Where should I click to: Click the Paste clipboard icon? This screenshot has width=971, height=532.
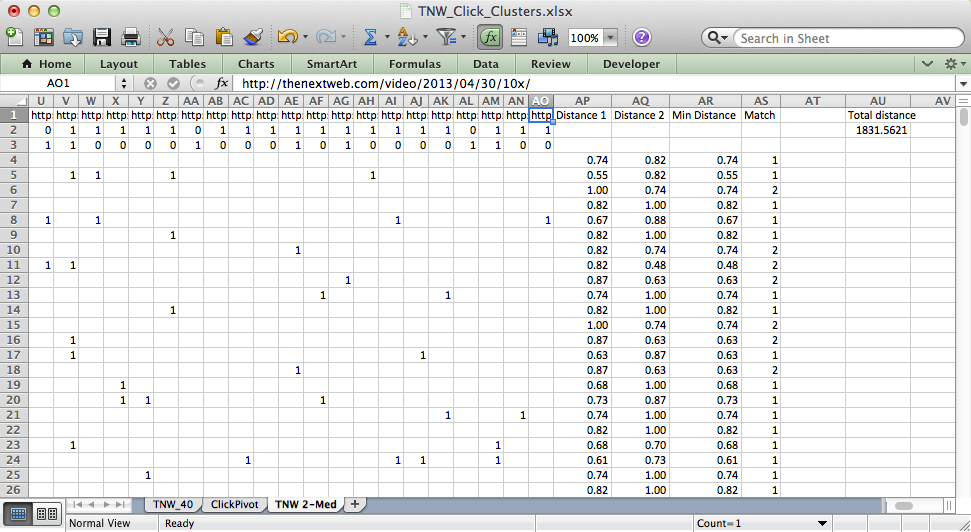(225, 38)
